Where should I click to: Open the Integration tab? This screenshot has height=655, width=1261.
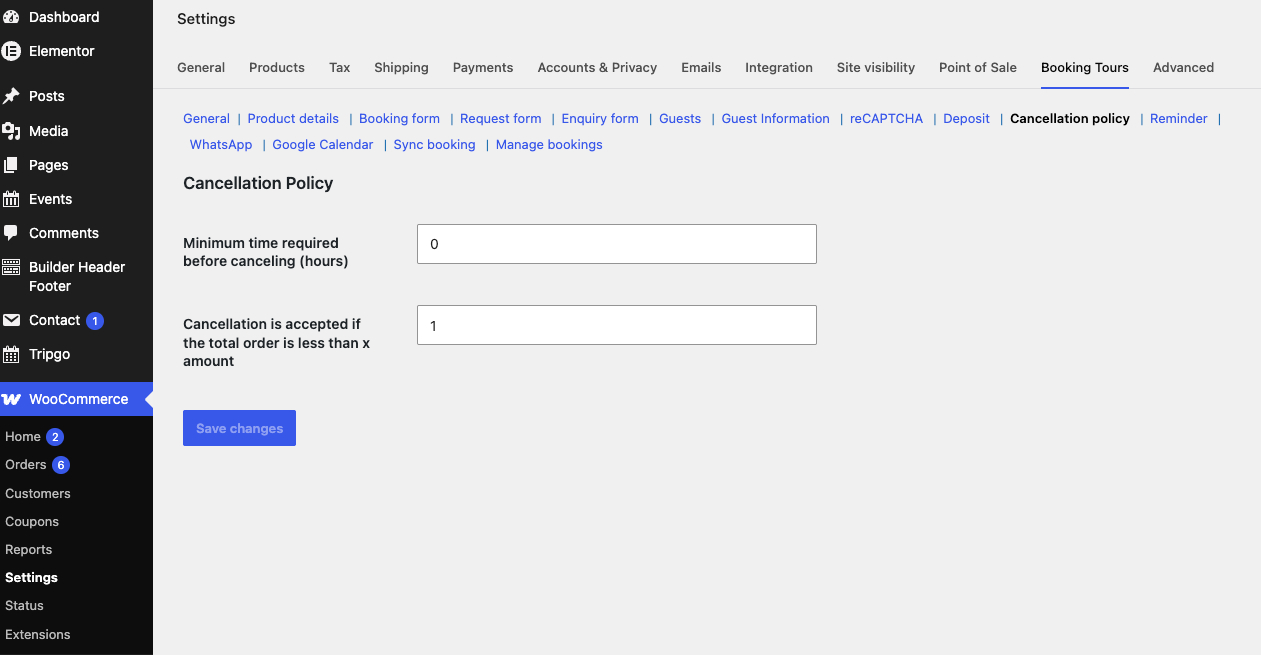tap(779, 67)
